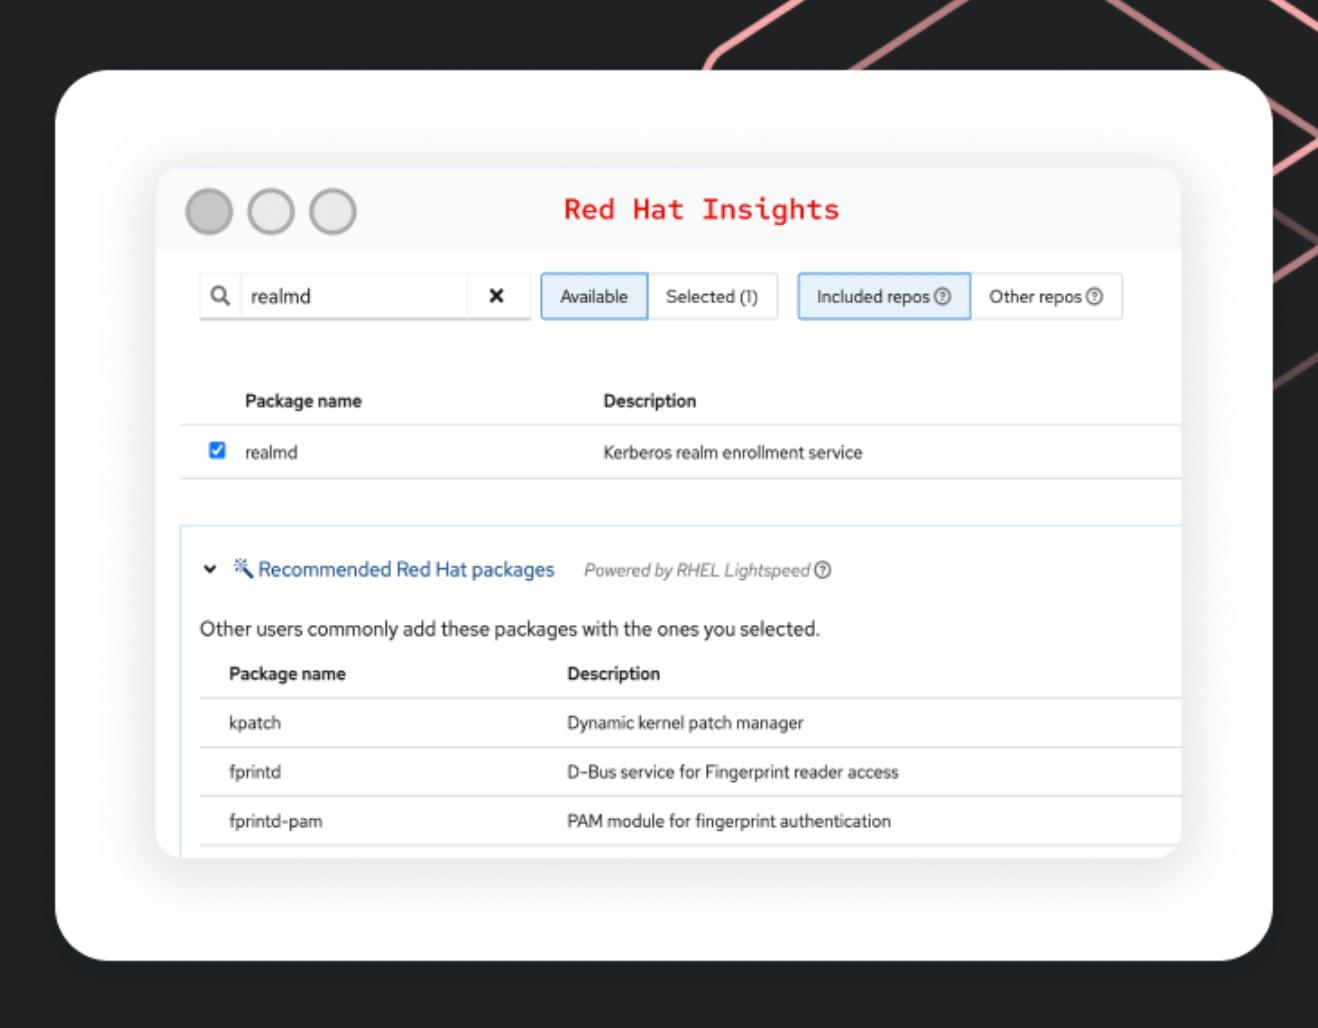The image size is (1318, 1028).
Task: Open help icon next to RHEL Lightspeed
Action: (x=822, y=570)
